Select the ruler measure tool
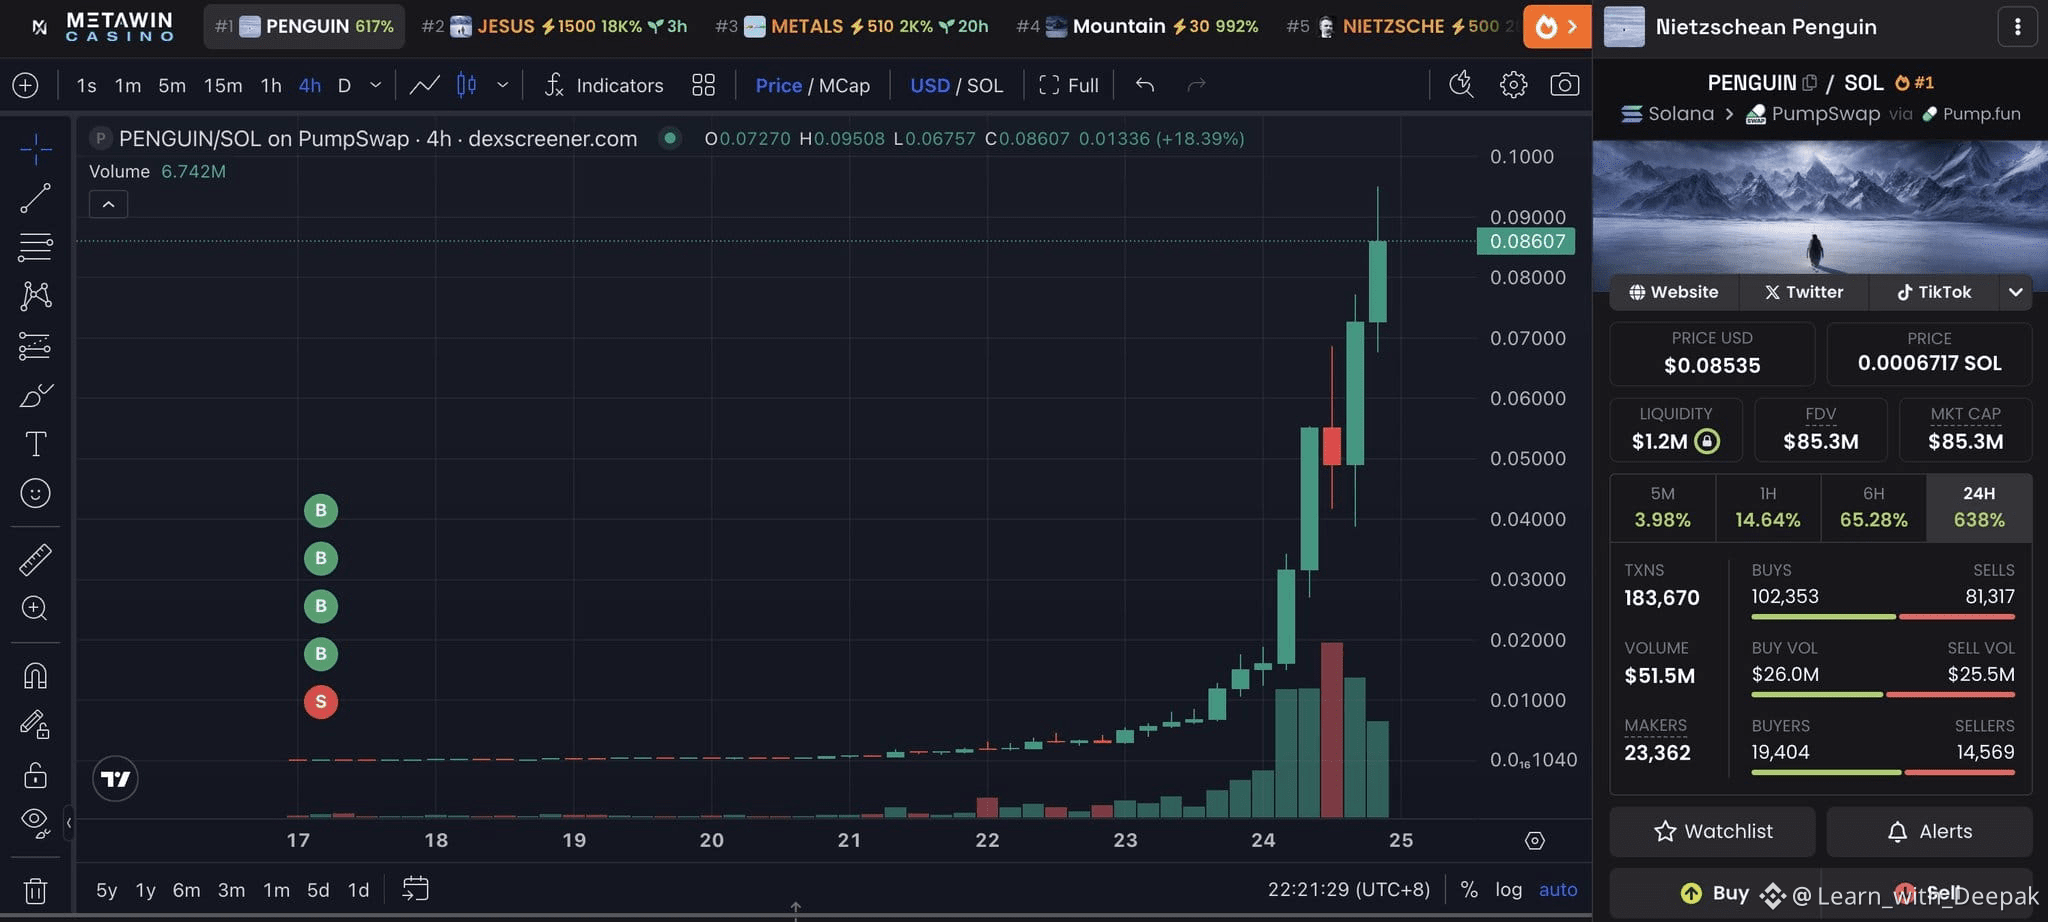 click(35, 560)
